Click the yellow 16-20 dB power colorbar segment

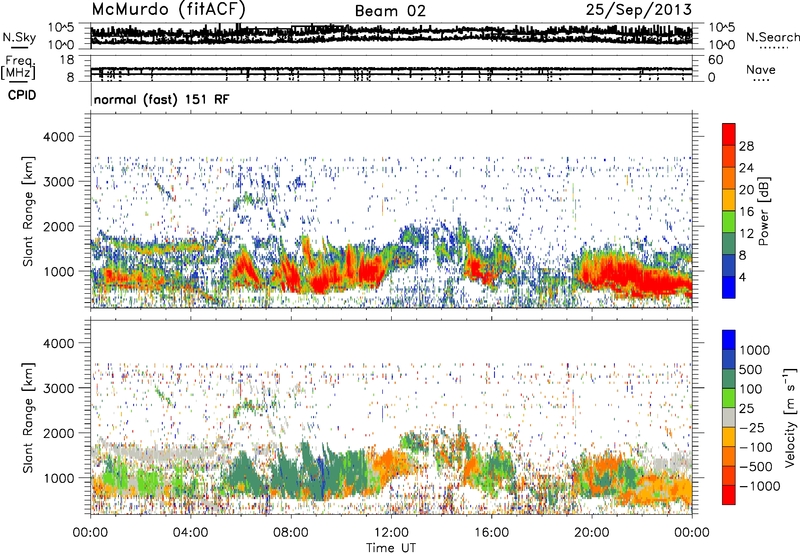coord(729,199)
